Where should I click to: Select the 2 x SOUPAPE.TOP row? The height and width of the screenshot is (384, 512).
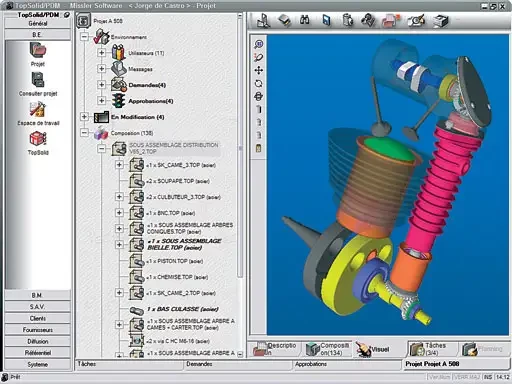[x=178, y=181]
